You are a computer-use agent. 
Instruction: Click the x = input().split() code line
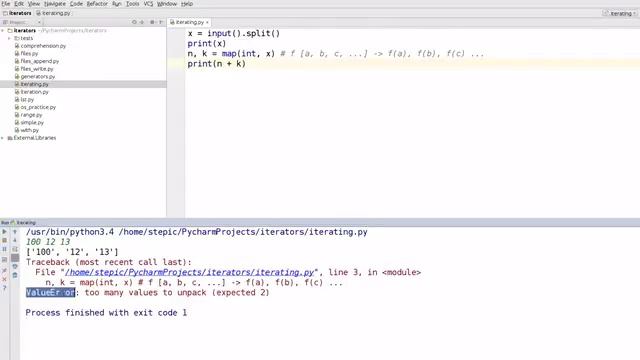pos(234,33)
